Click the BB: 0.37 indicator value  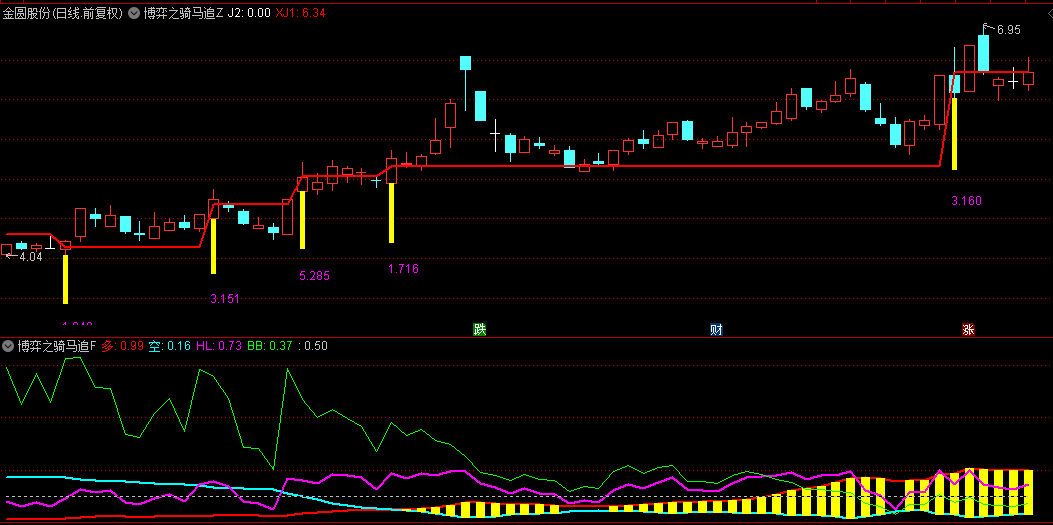click(270, 346)
